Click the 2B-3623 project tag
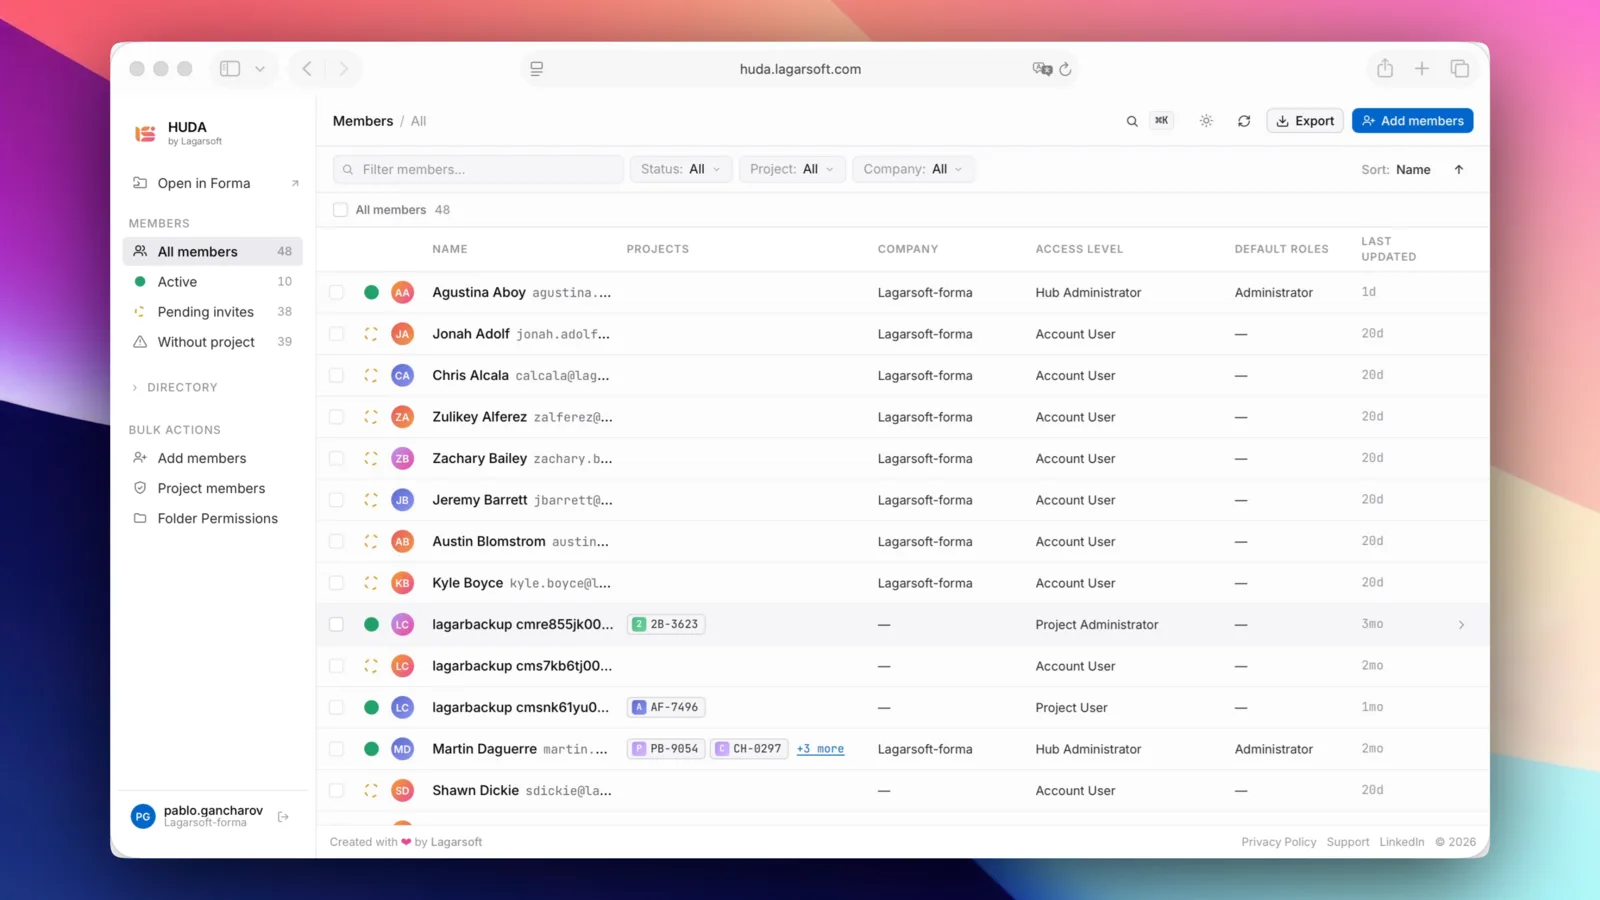The image size is (1600, 900). pos(666,625)
